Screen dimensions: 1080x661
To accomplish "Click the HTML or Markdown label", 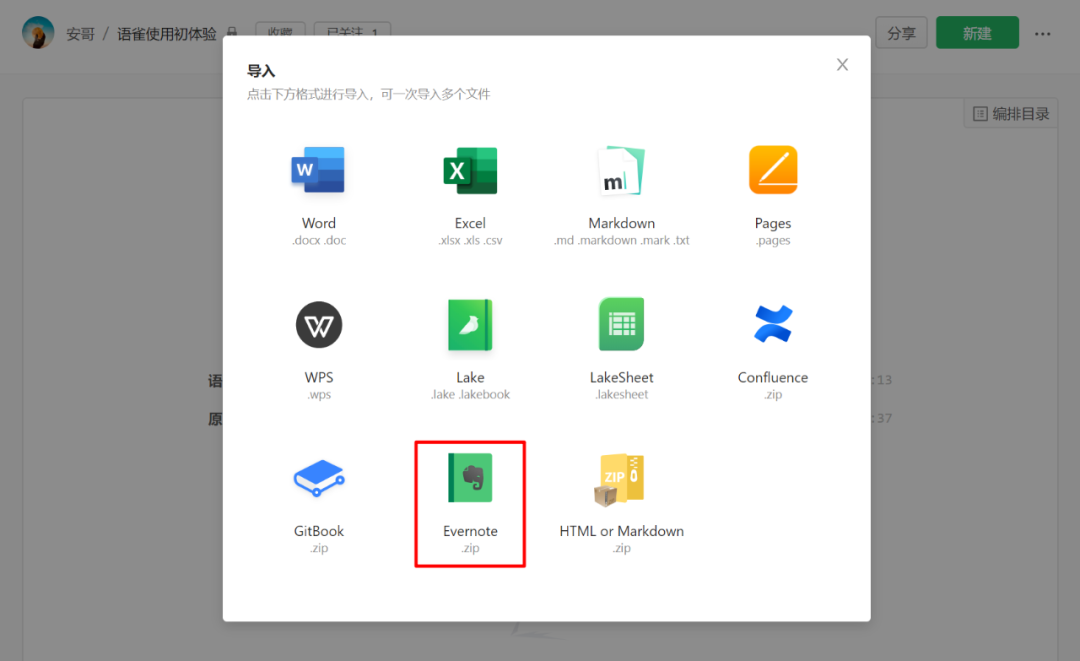I will (x=621, y=531).
